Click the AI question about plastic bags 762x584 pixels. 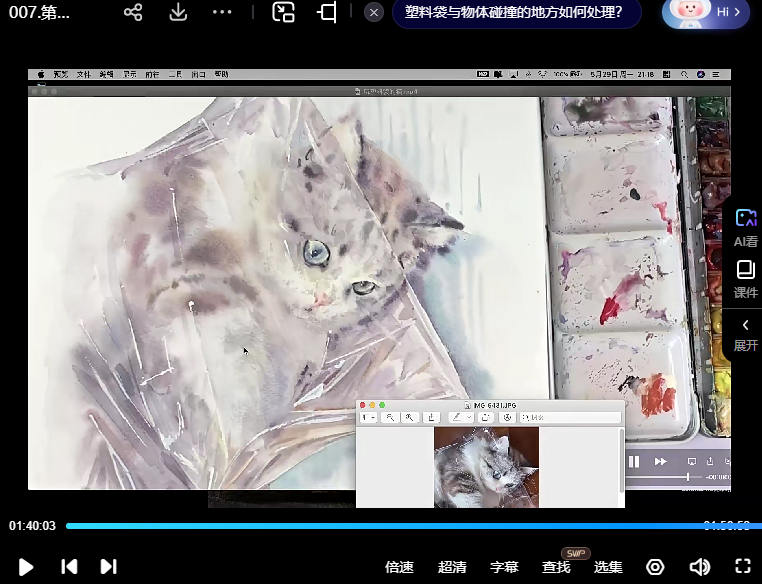(514, 12)
